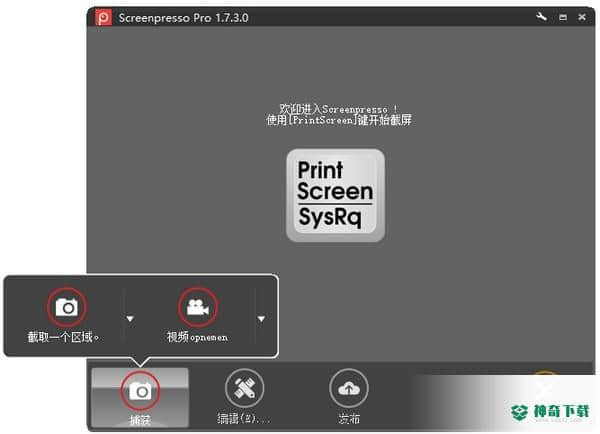Click the Screenpresso Pro 1.7.3.0 title text
The width and height of the screenshot is (600, 434).
(x=184, y=18)
